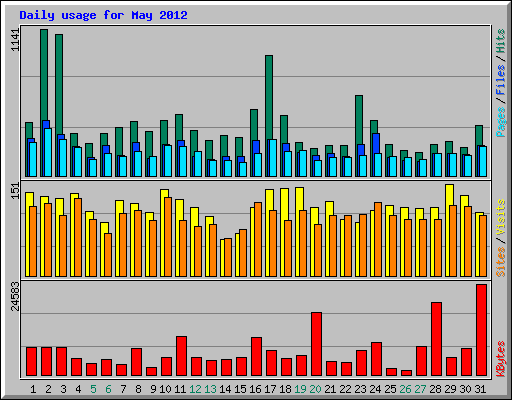Select the cyan pages bar for day 17
This screenshot has height=400, width=512.
click(x=273, y=158)
